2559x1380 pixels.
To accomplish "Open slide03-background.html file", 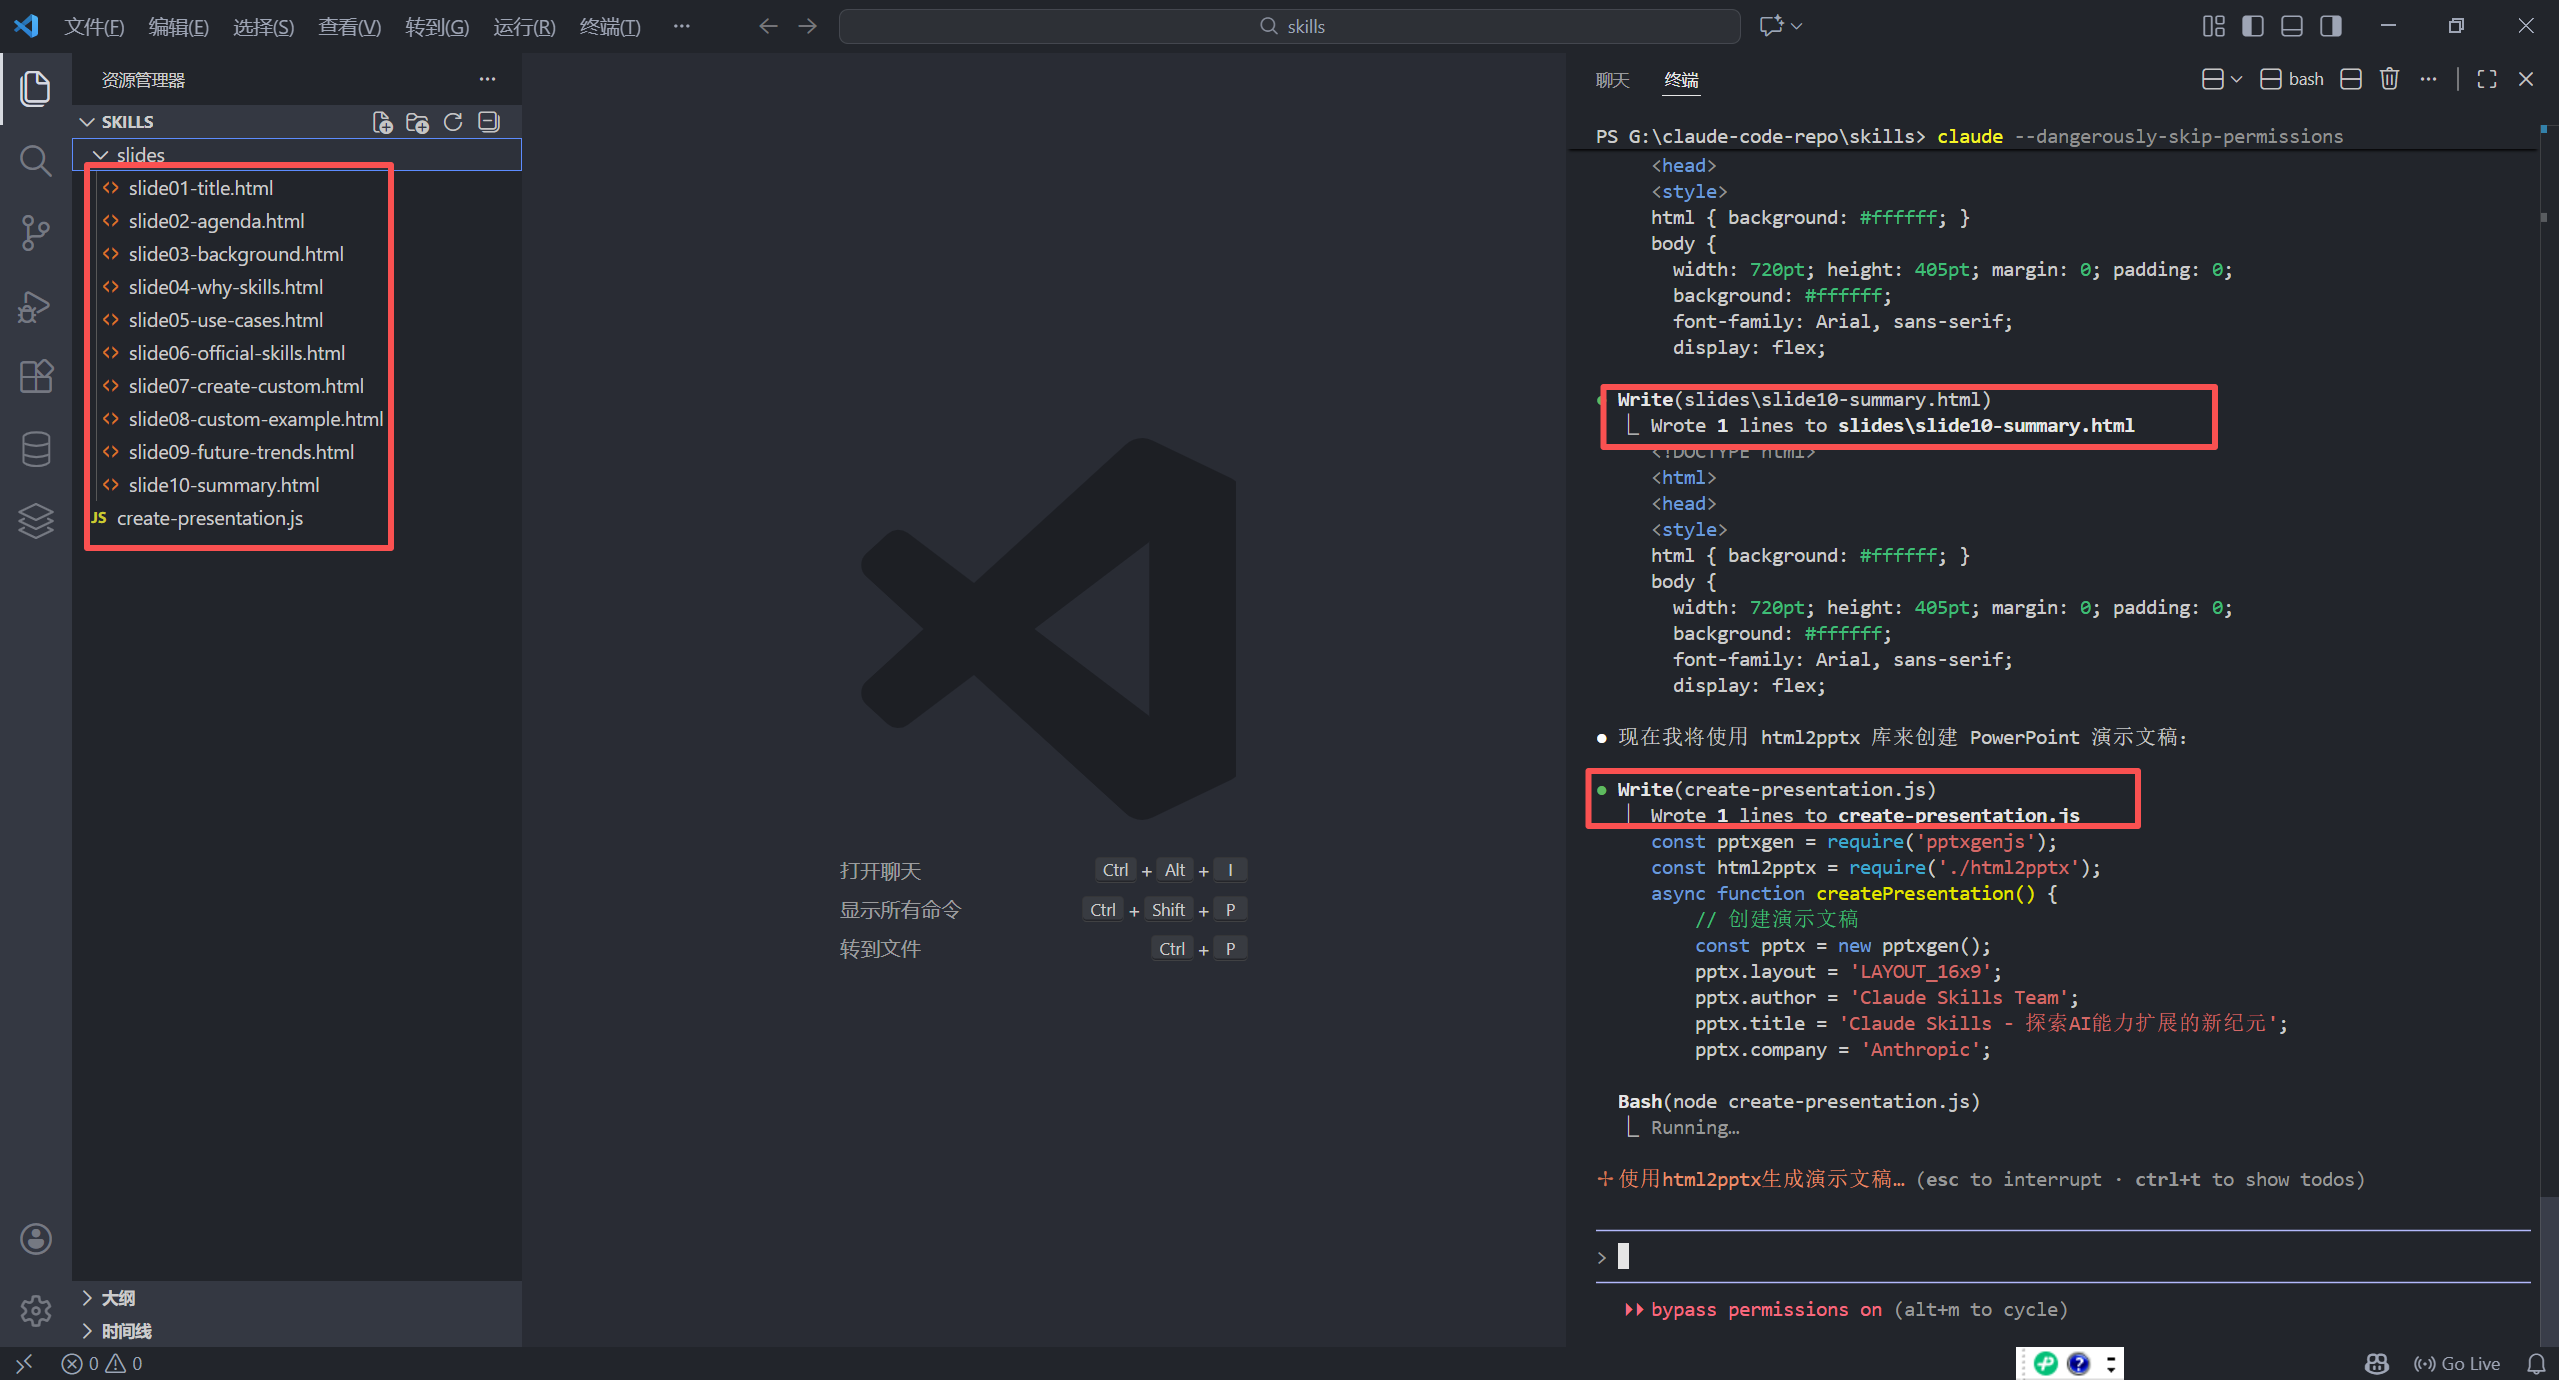I will [x=236, y=254].
